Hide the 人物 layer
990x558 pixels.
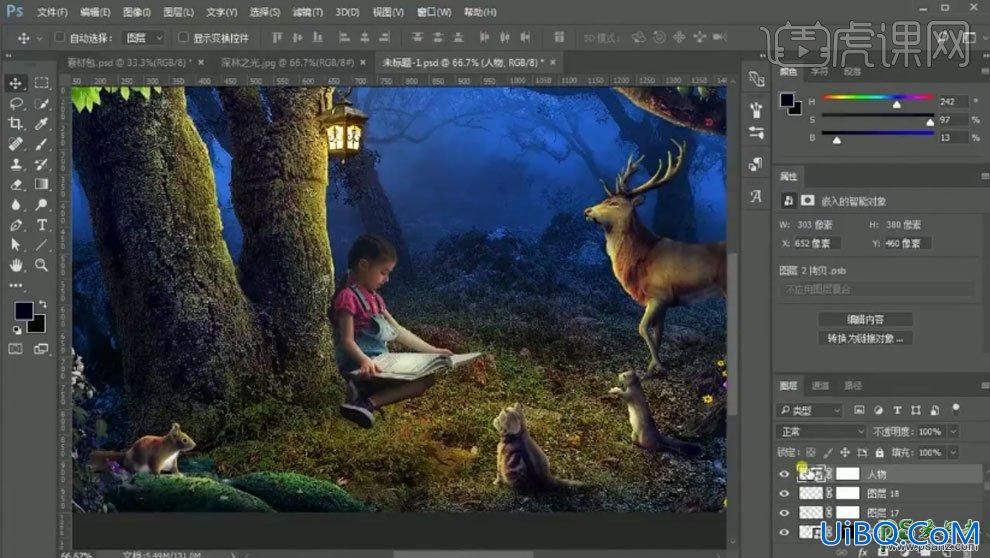coord(784,474)
